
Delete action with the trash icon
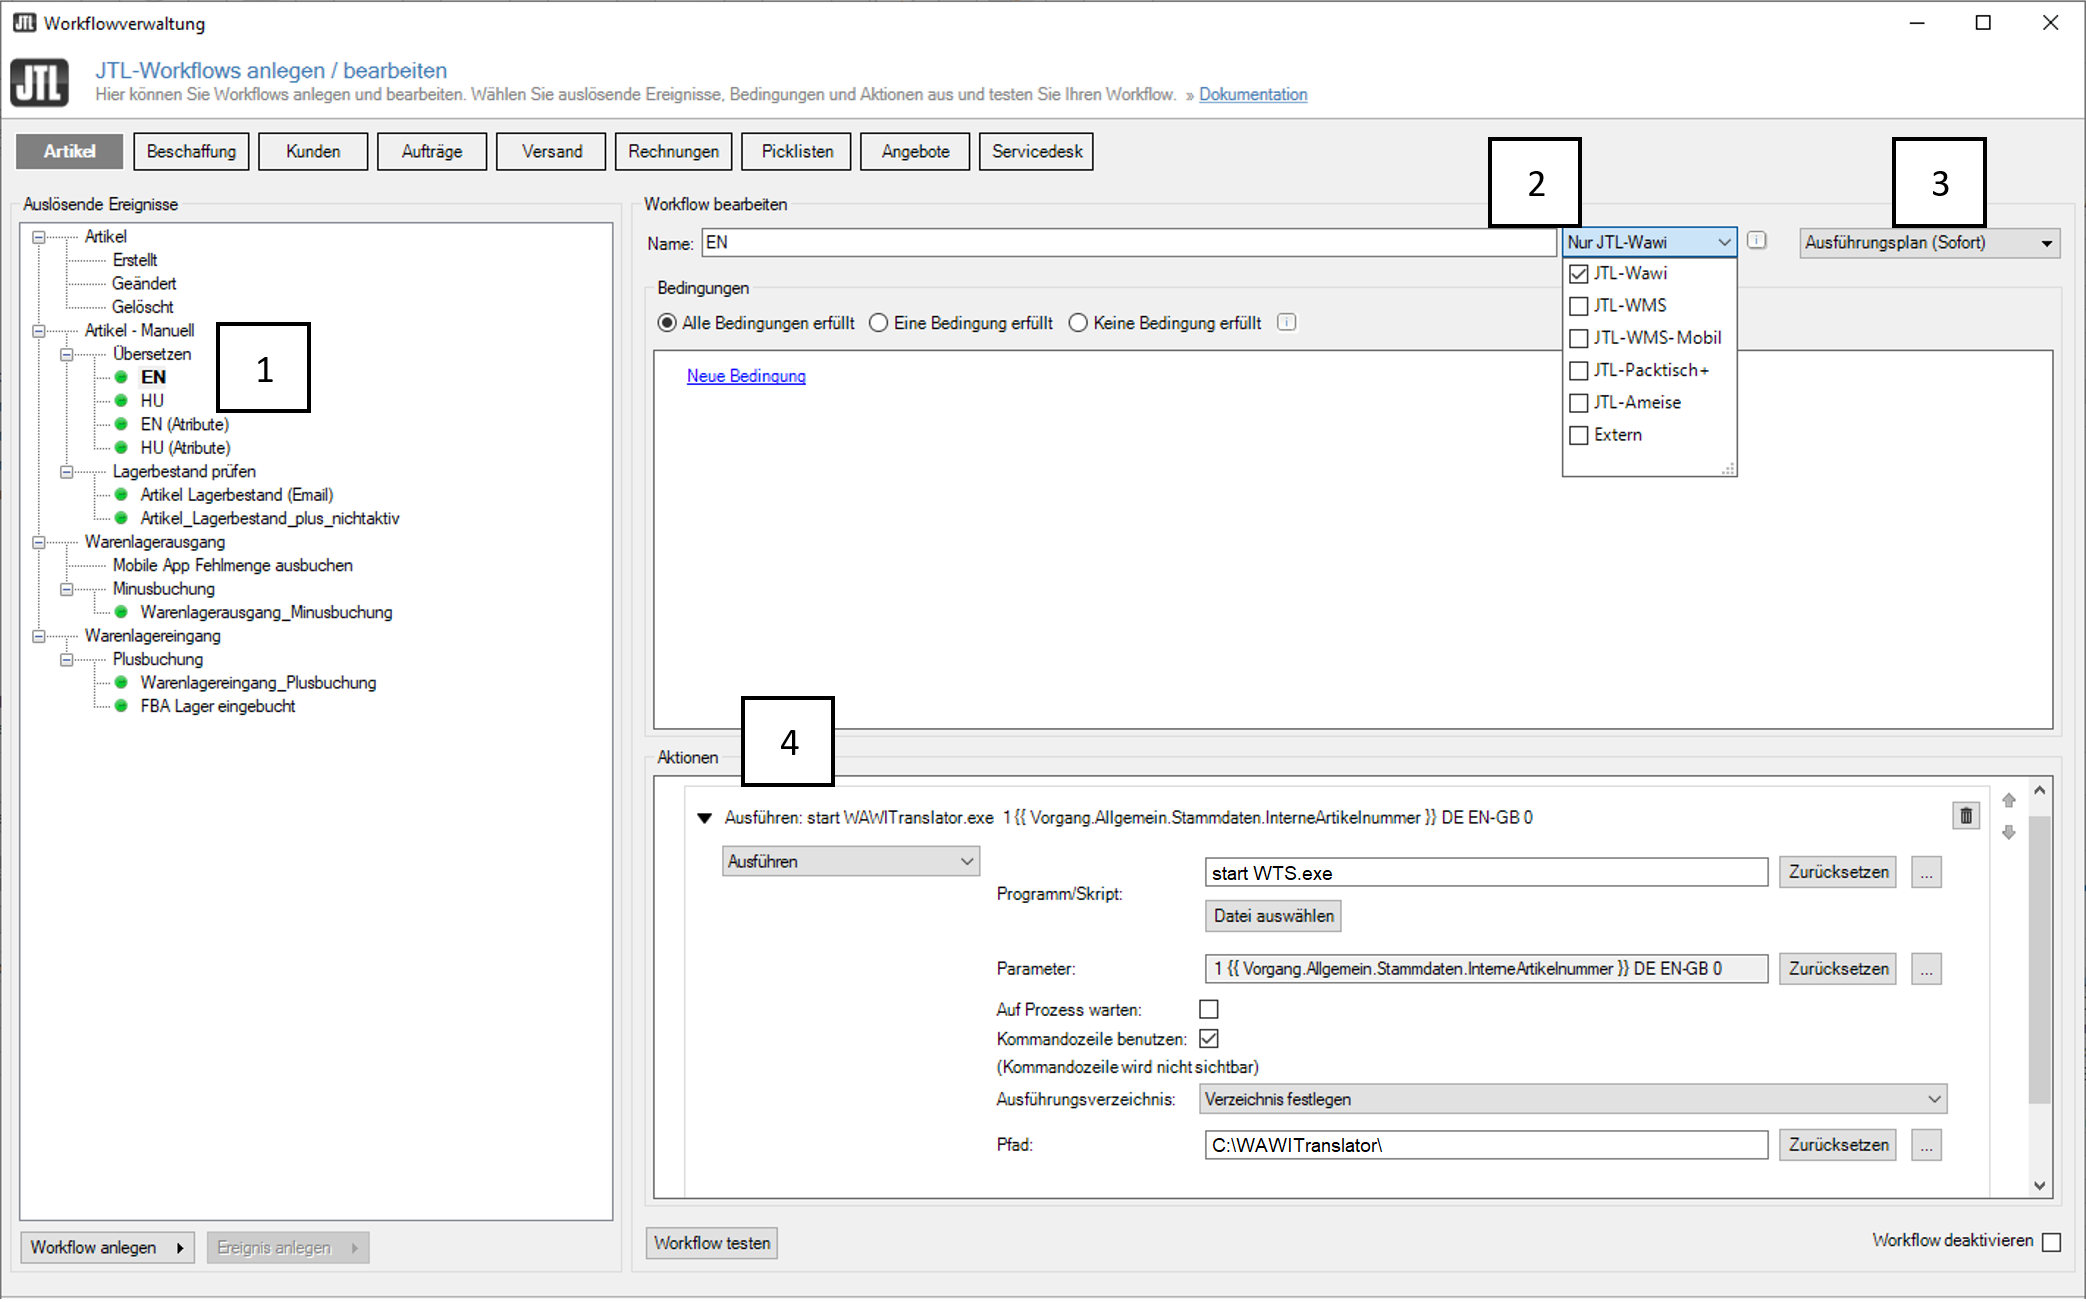(1965, 816)
